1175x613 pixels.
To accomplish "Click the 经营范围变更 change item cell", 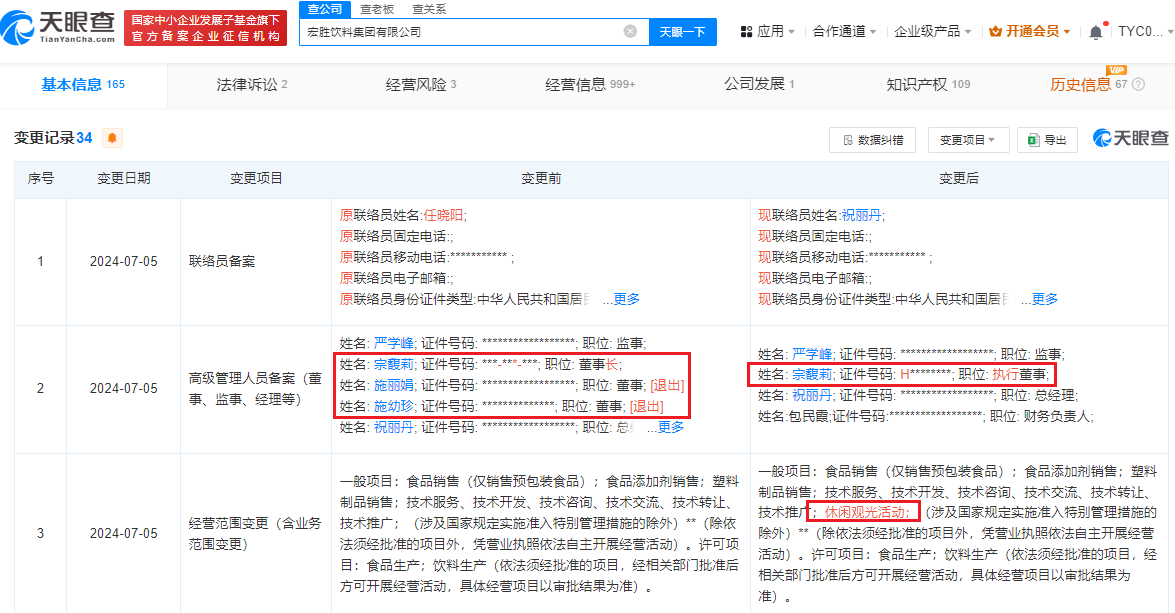I will coord(256,534).
